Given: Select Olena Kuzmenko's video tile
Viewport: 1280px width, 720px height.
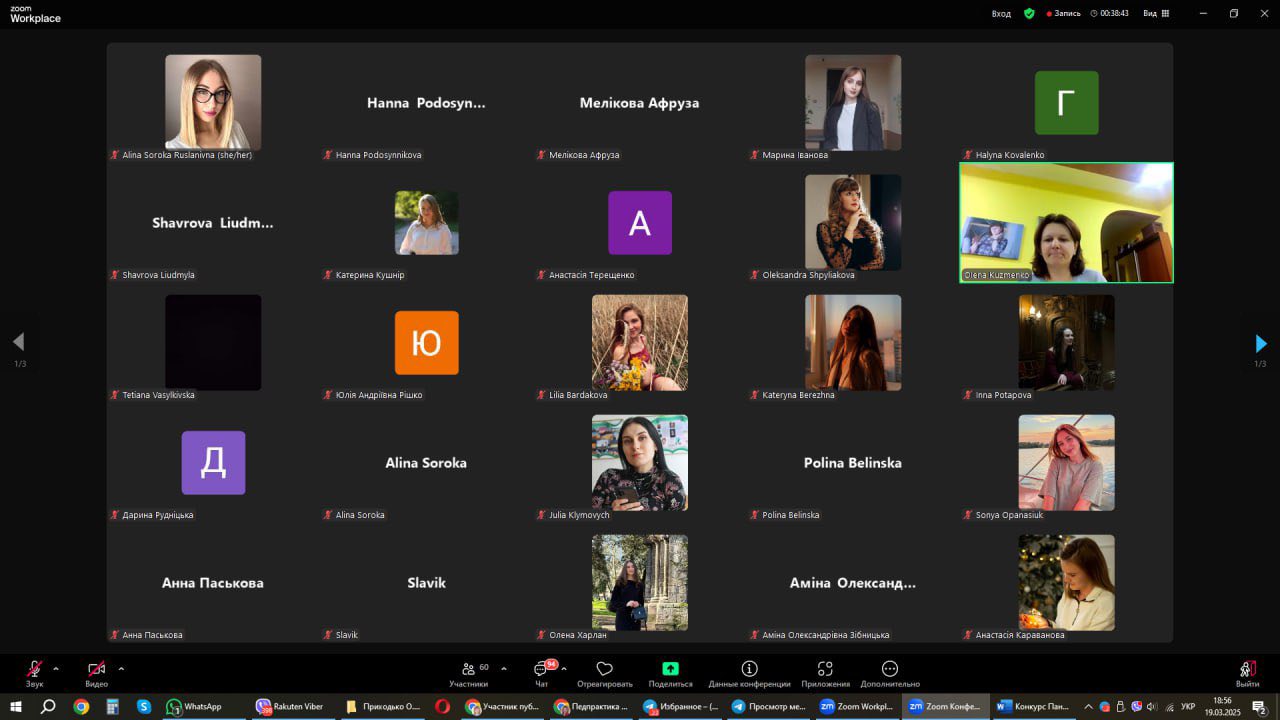Looking at the screenshot, I should [x=1066, y=223].
